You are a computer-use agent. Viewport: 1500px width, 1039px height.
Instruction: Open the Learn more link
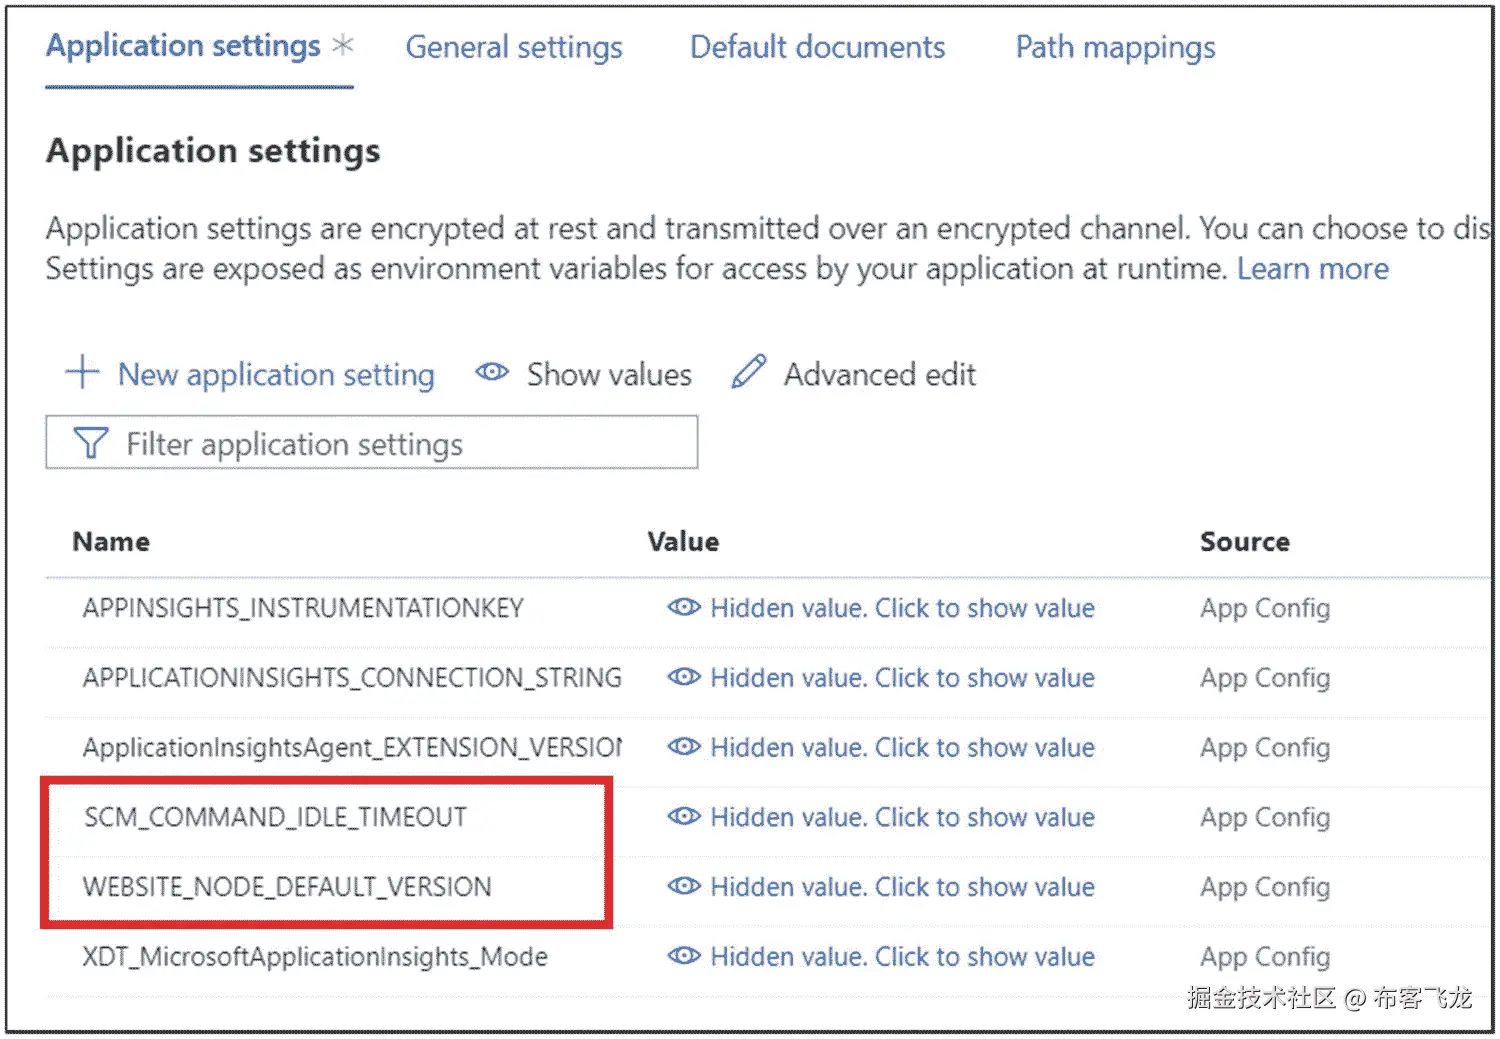point(1312,269)
